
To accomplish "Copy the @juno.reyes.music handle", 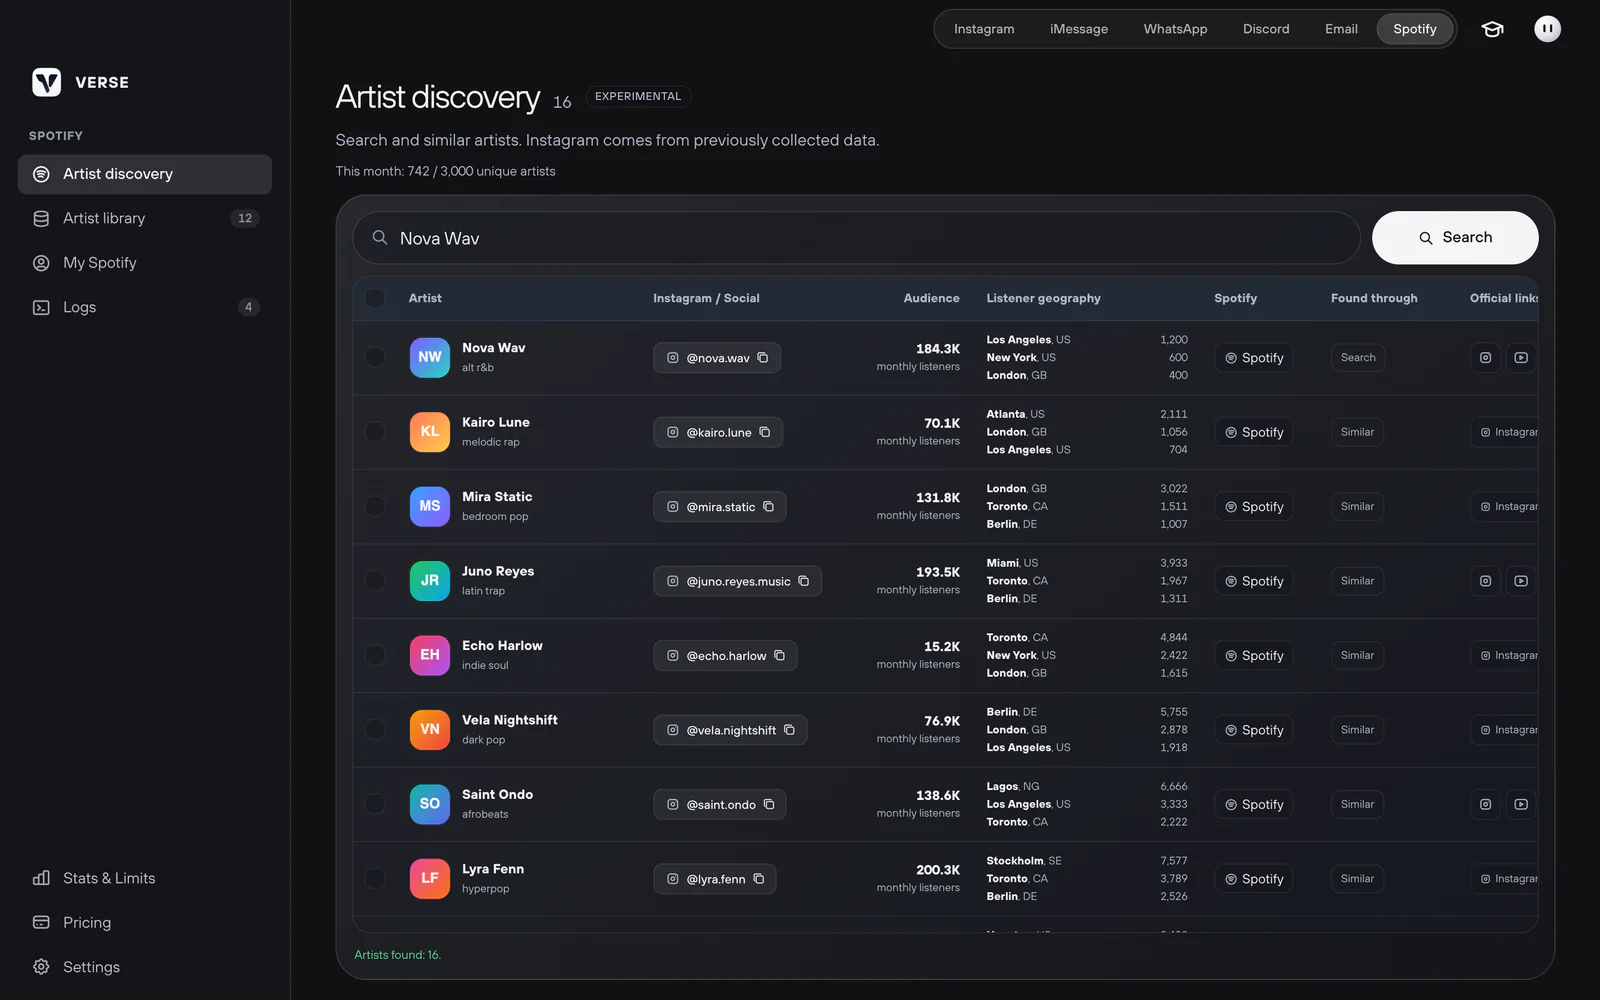I will pyautogui.click(x=804, y=581).
